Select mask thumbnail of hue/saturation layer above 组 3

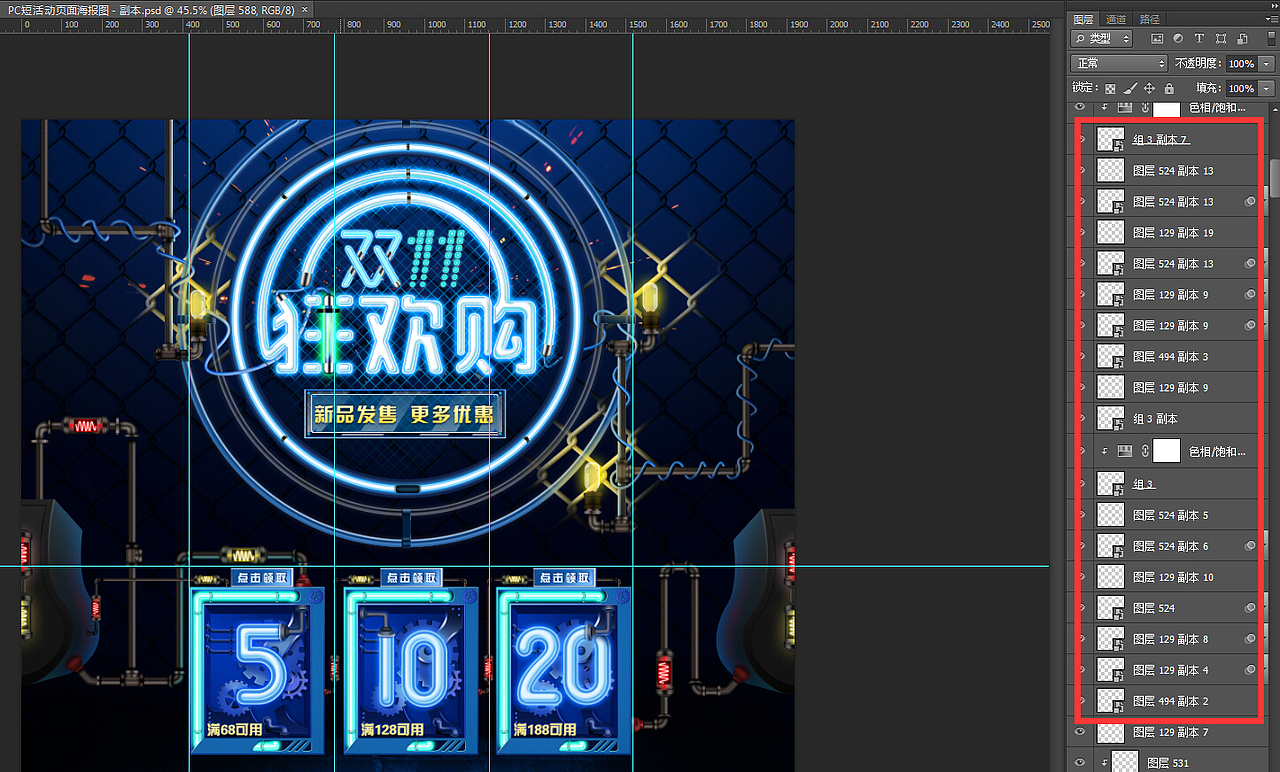click(1166, 451)
